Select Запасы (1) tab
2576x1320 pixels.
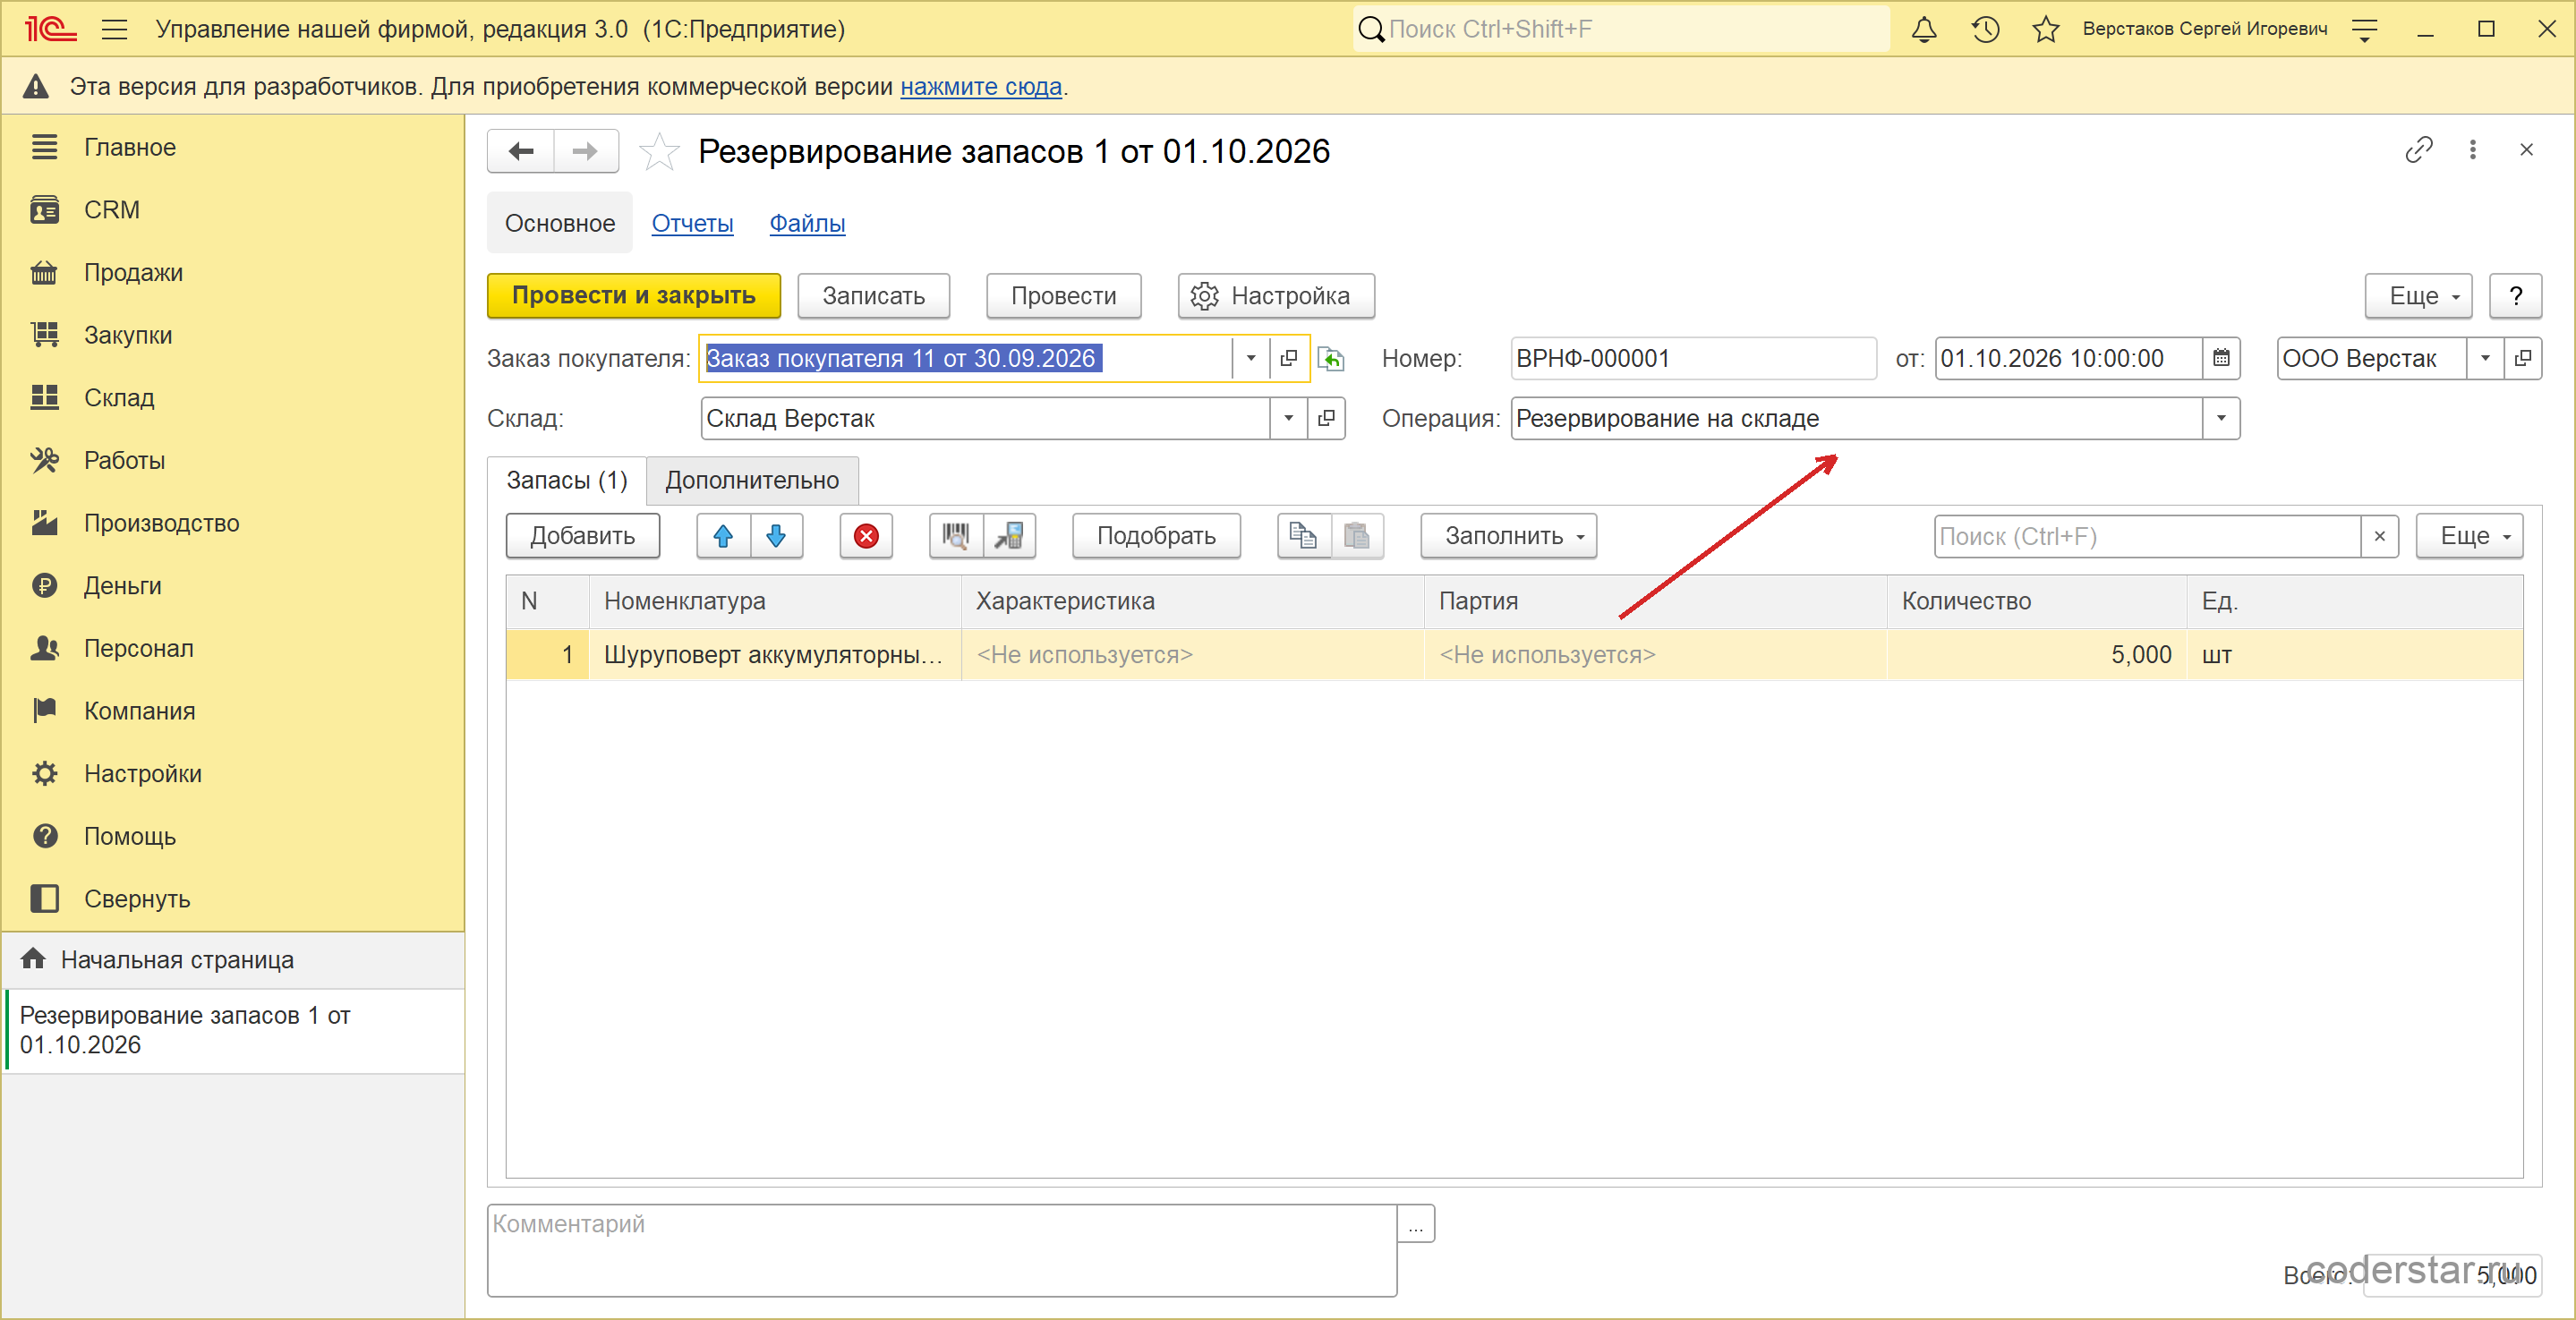[x=566, y=480]
